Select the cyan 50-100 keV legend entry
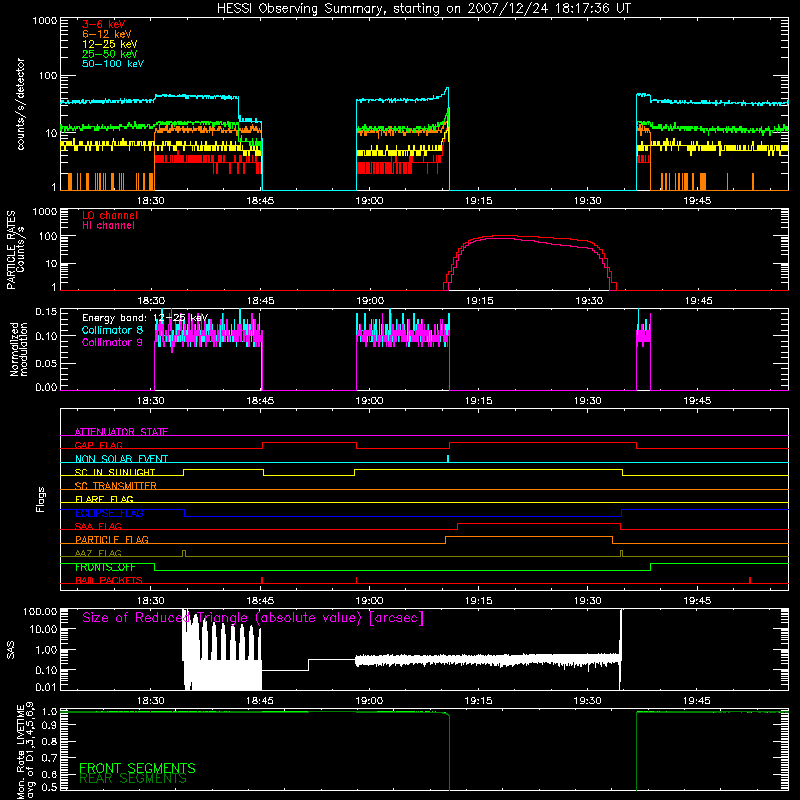Viewport: 800px width, 800px height. click(113, 64)
